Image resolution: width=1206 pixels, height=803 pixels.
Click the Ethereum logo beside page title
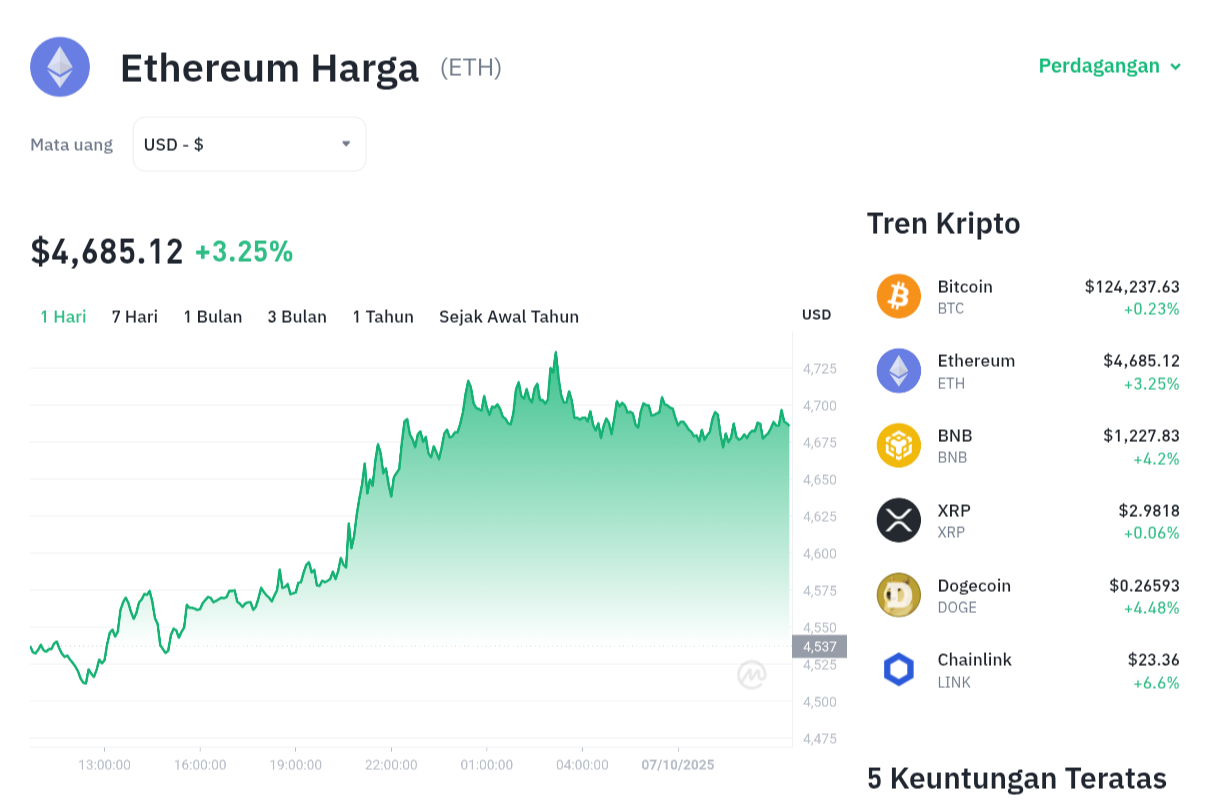click(x=60, y=67)
